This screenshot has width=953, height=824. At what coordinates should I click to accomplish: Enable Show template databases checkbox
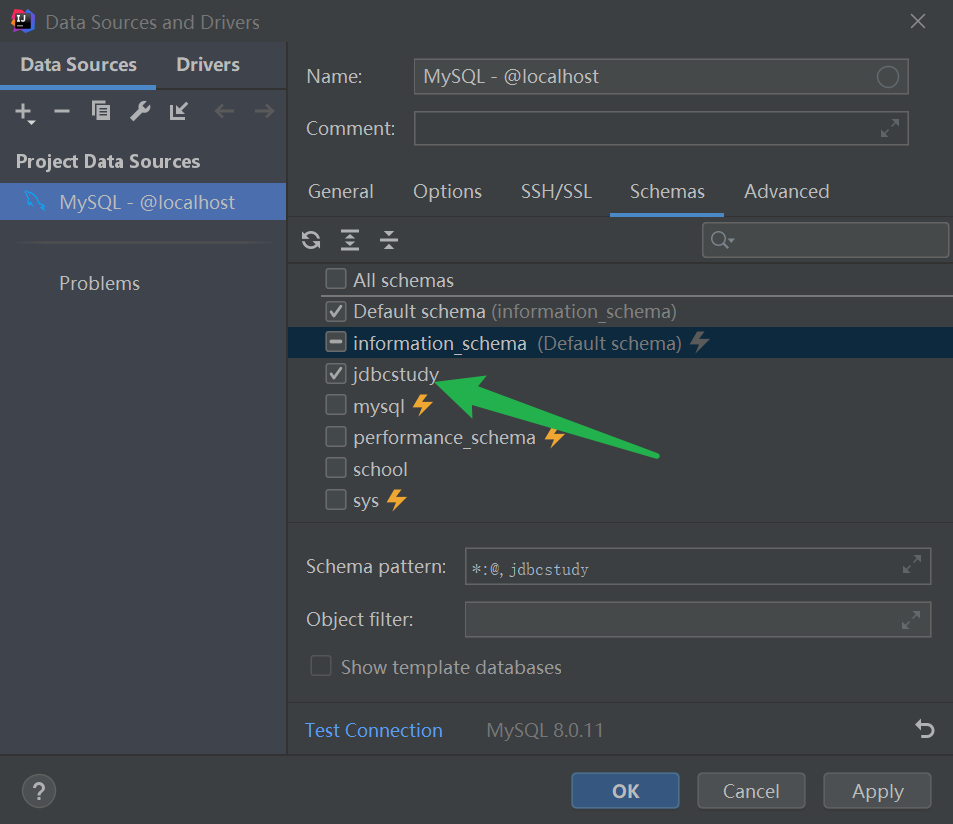tap(321, 666)
